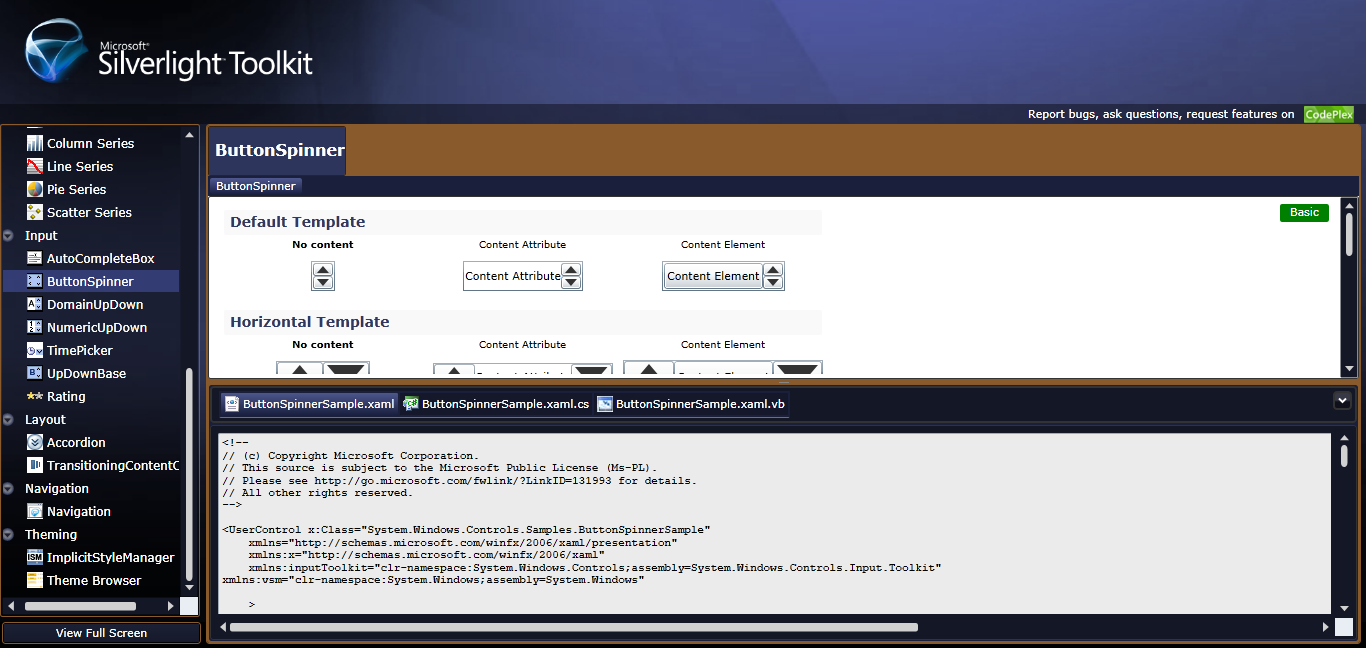Open the Accordion sample
The height and width of the screenshot is (648, 1366).
click(76, 442)
